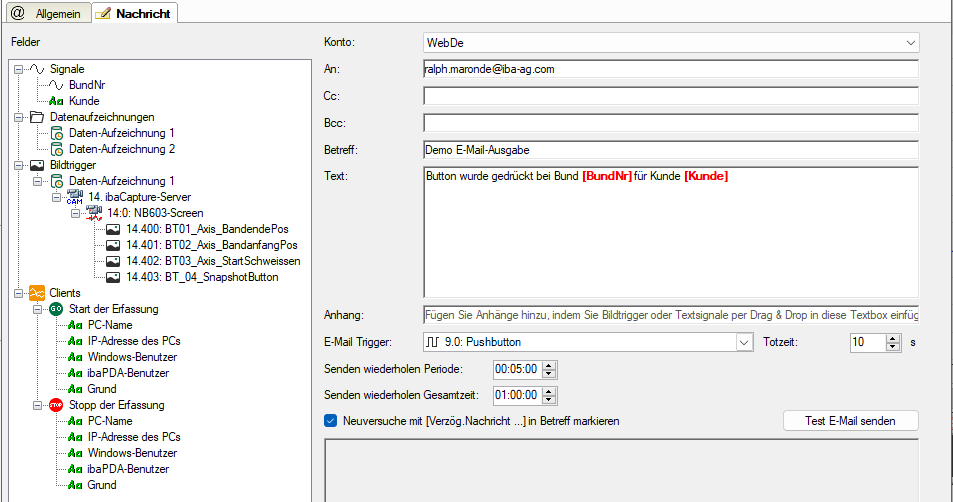The height and width of the screenshot is (502, 953).
Task: Click into the empty Bcc field
Action: tap(671, 123)
